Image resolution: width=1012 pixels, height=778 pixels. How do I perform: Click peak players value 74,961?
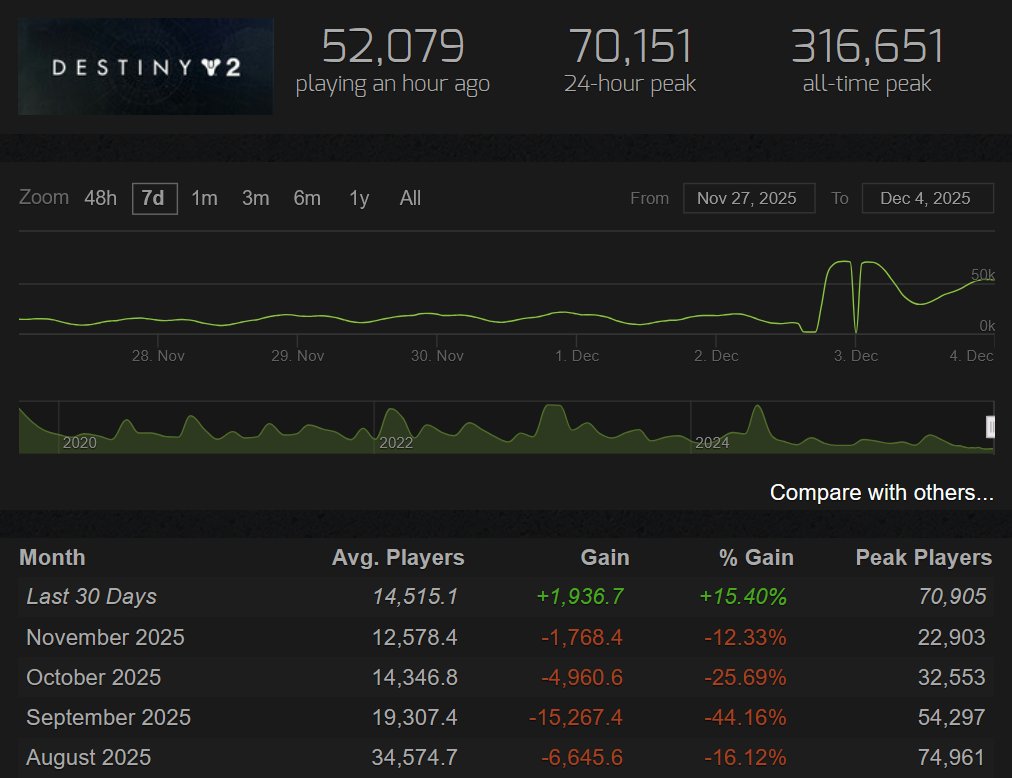click(952, 758)
